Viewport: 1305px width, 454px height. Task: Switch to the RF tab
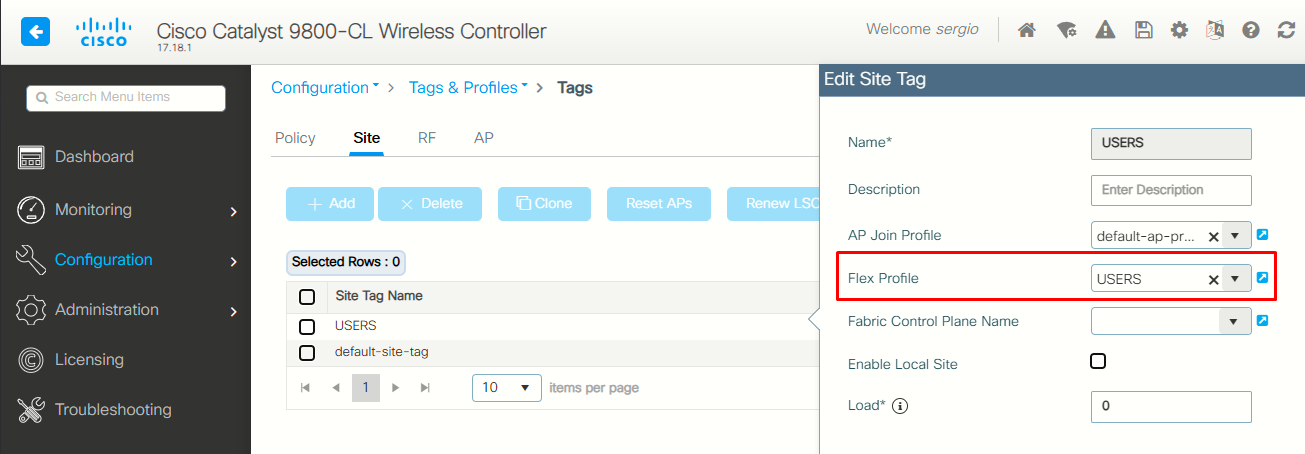(427, 138)
